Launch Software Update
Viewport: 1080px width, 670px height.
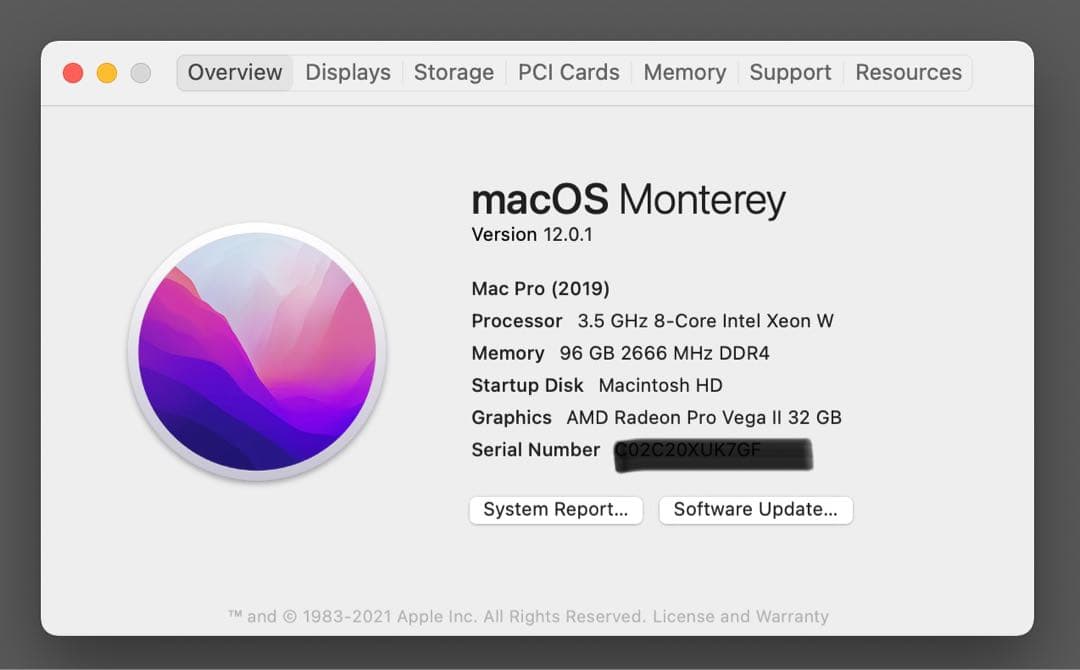coord(755,510)
